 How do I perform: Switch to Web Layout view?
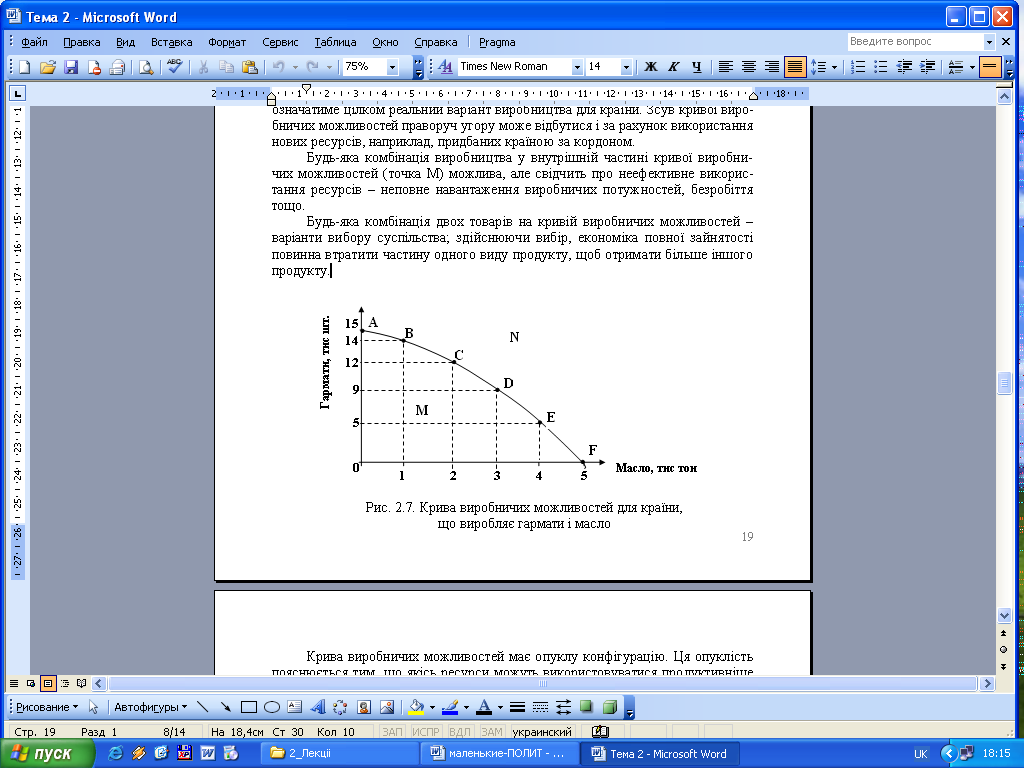(31, 683)
